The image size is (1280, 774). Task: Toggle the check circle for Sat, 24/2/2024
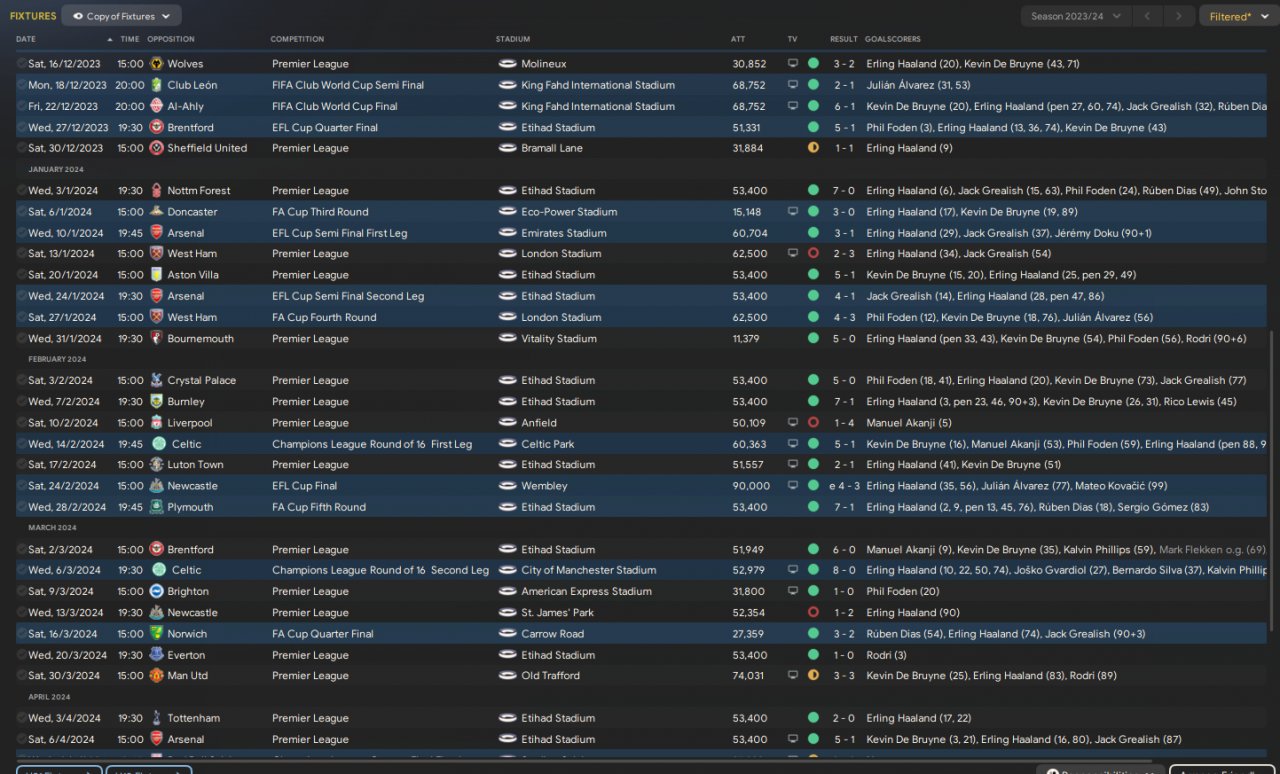tap(22, 486)
